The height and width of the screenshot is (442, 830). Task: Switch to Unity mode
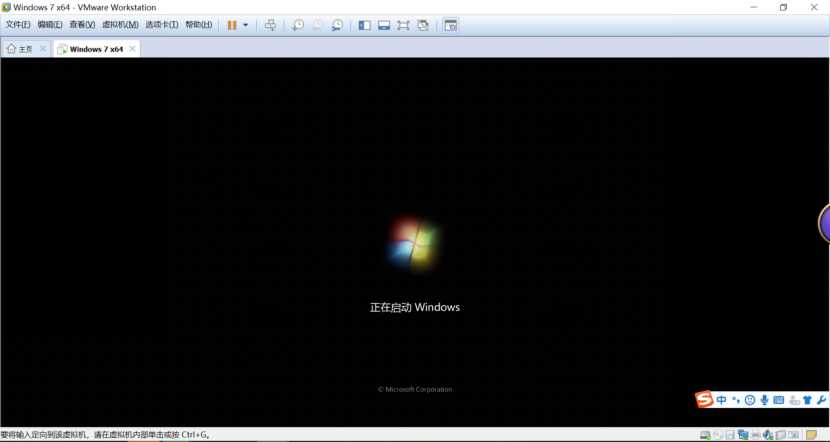[422, 25]
